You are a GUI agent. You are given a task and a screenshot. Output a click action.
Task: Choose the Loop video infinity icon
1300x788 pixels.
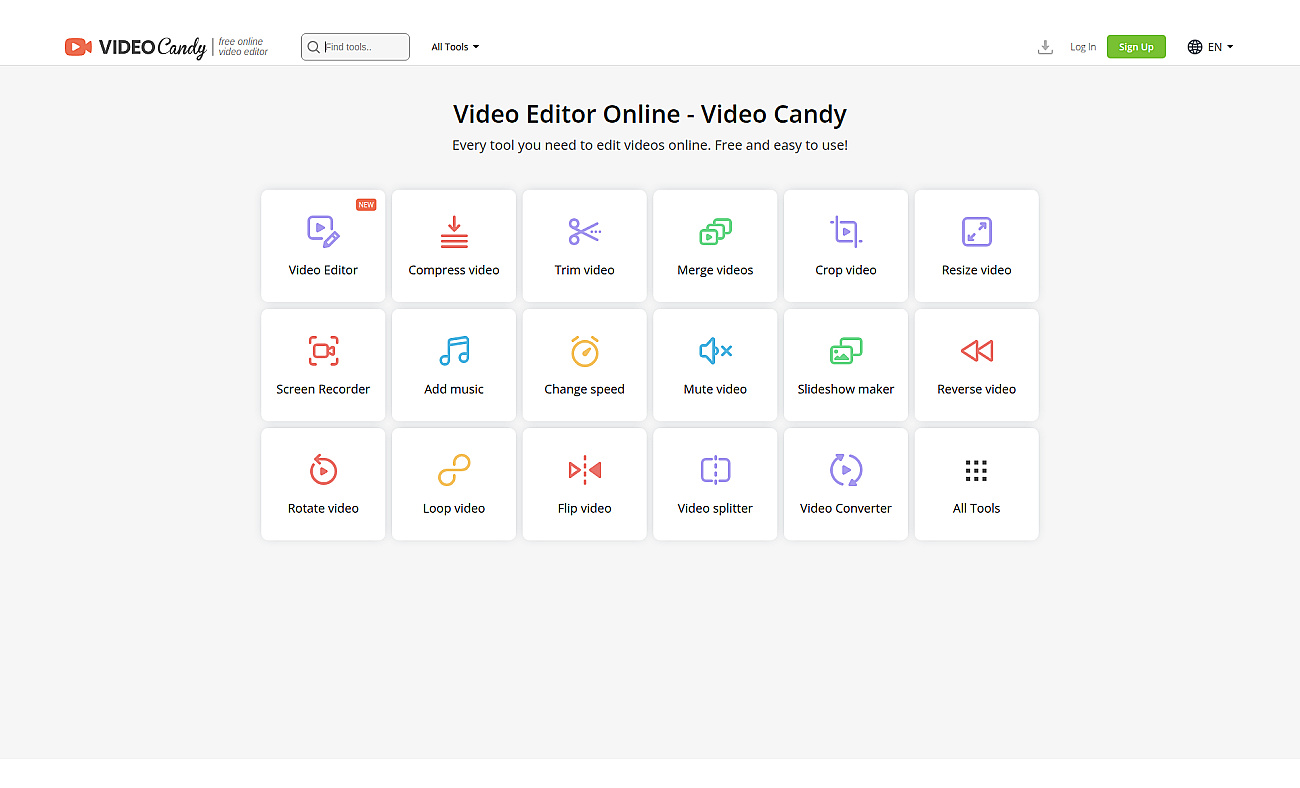[454, 470]
